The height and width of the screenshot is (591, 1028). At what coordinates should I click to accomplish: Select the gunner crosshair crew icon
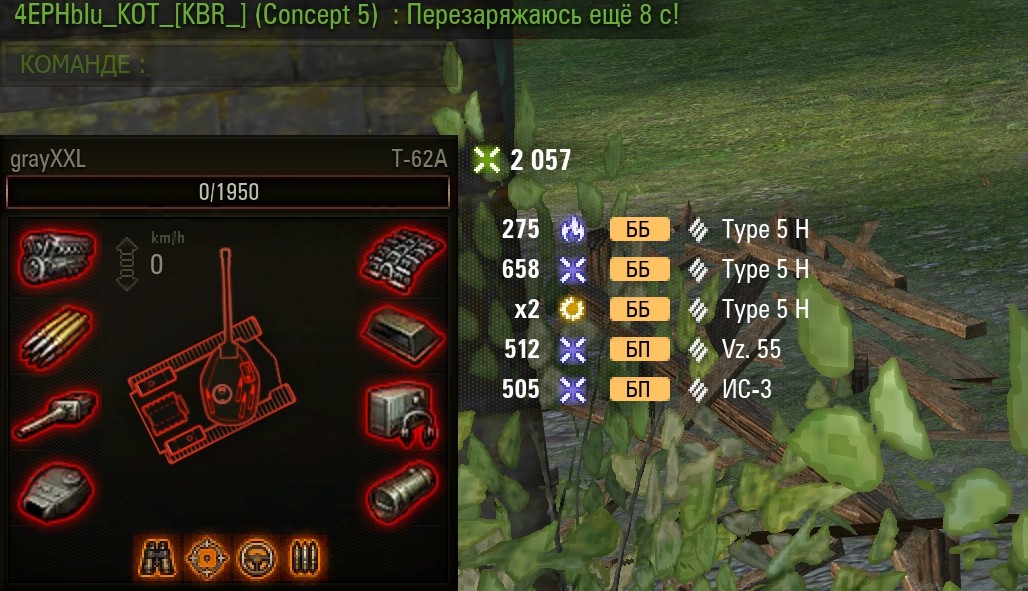207,558
